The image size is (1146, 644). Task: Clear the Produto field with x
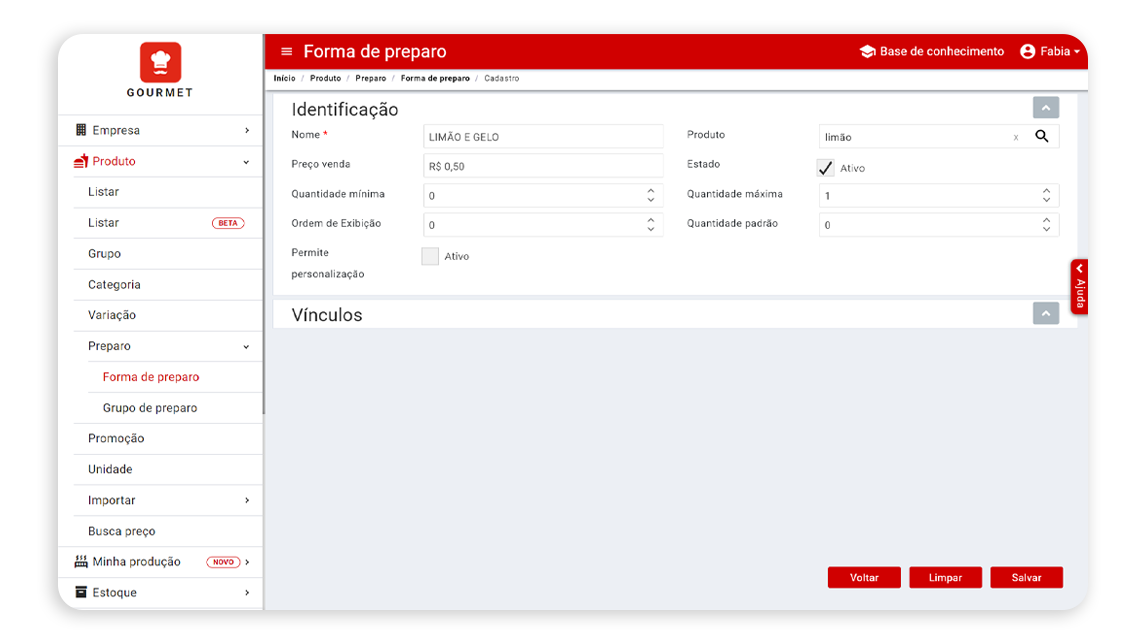click(x=1016, y=137)
